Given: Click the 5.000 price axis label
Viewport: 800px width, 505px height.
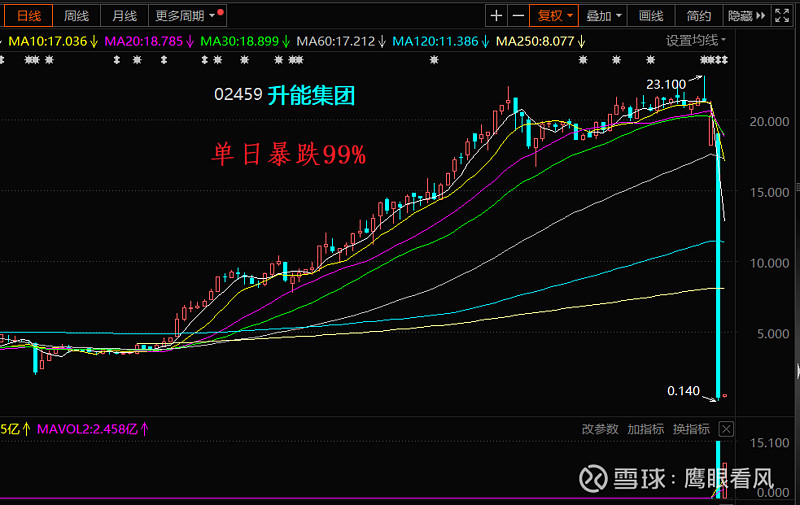Looking at the screenshot, I should click(773, 334).
